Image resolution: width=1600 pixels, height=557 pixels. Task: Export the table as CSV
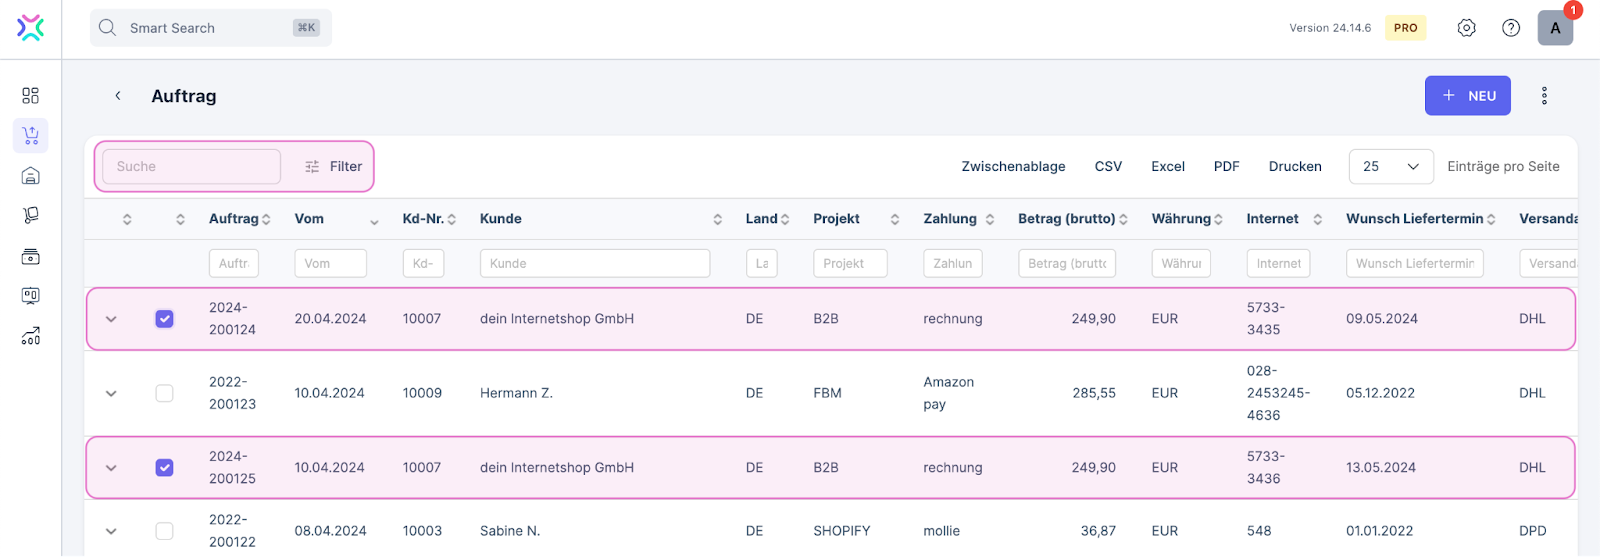point(1108,167)
